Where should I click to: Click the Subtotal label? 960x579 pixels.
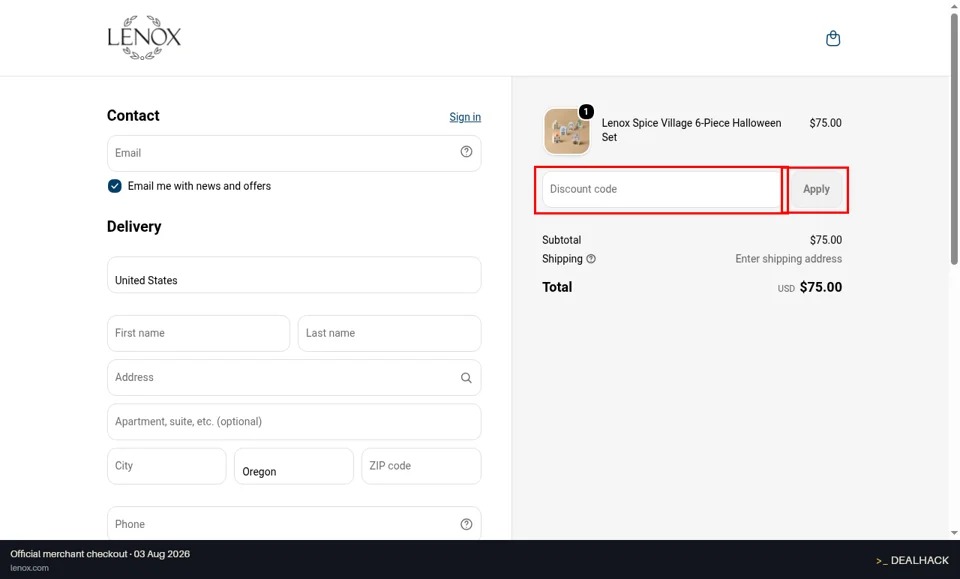click(x=561, y=240)
